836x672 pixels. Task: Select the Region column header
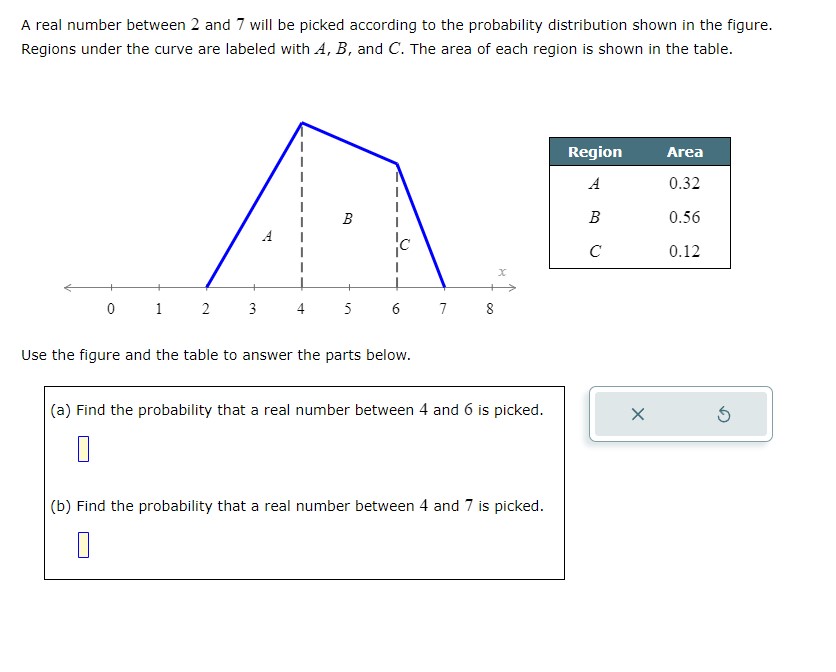tap(594, 152)
